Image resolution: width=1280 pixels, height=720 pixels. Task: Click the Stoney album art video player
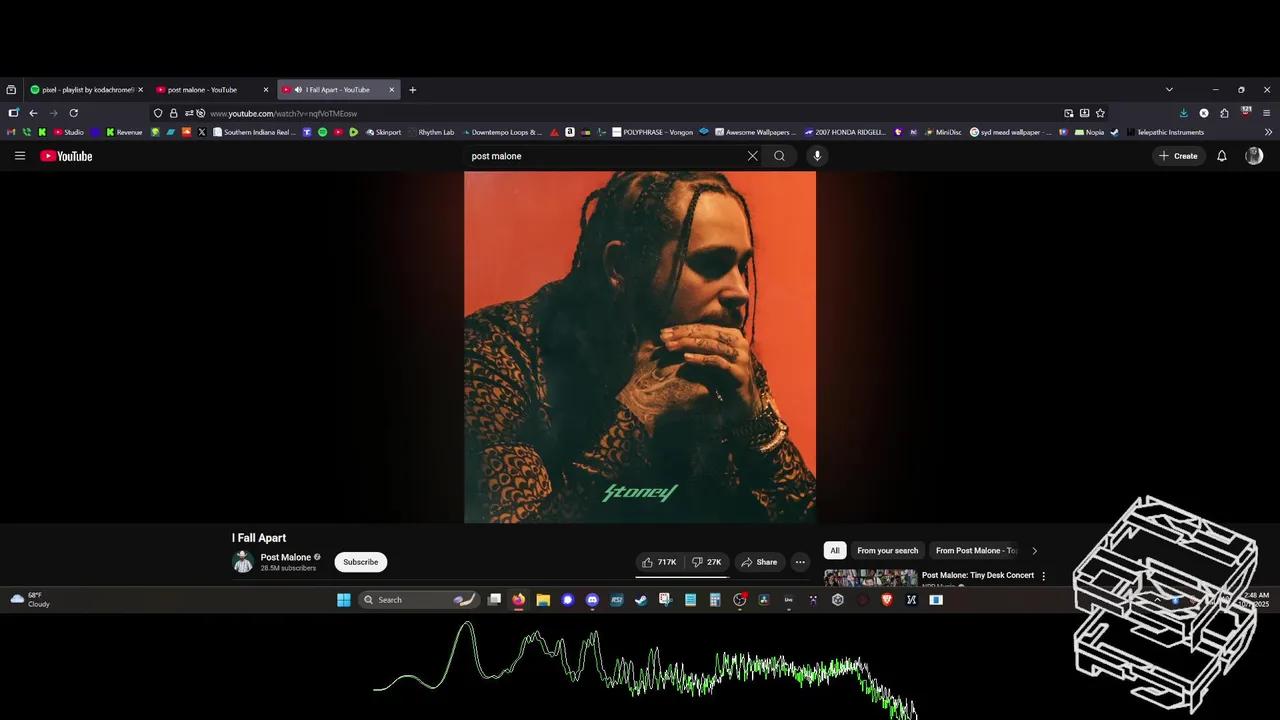pos(640,347)
